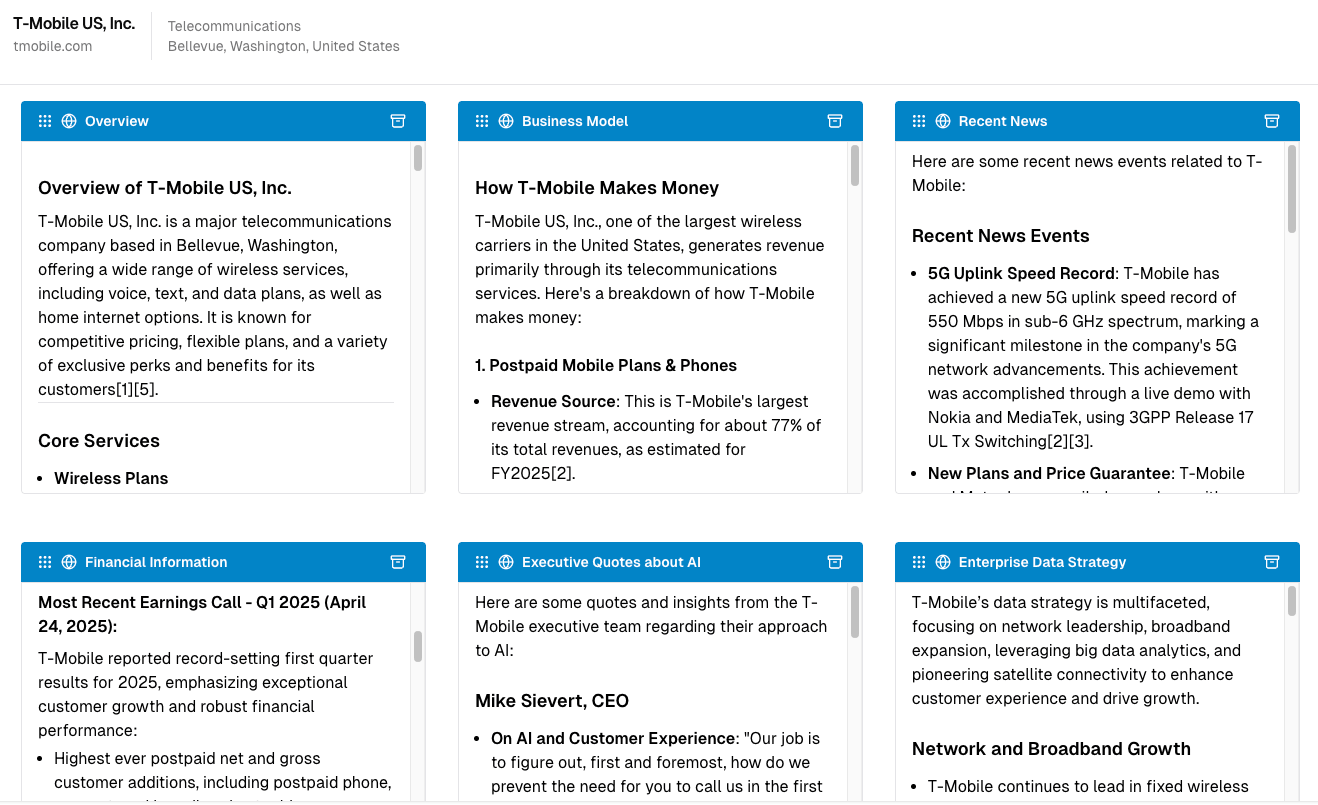Screen dimensions: 1318x805
Task: Click the Recent News Events heading
Action: (1001, 236)
